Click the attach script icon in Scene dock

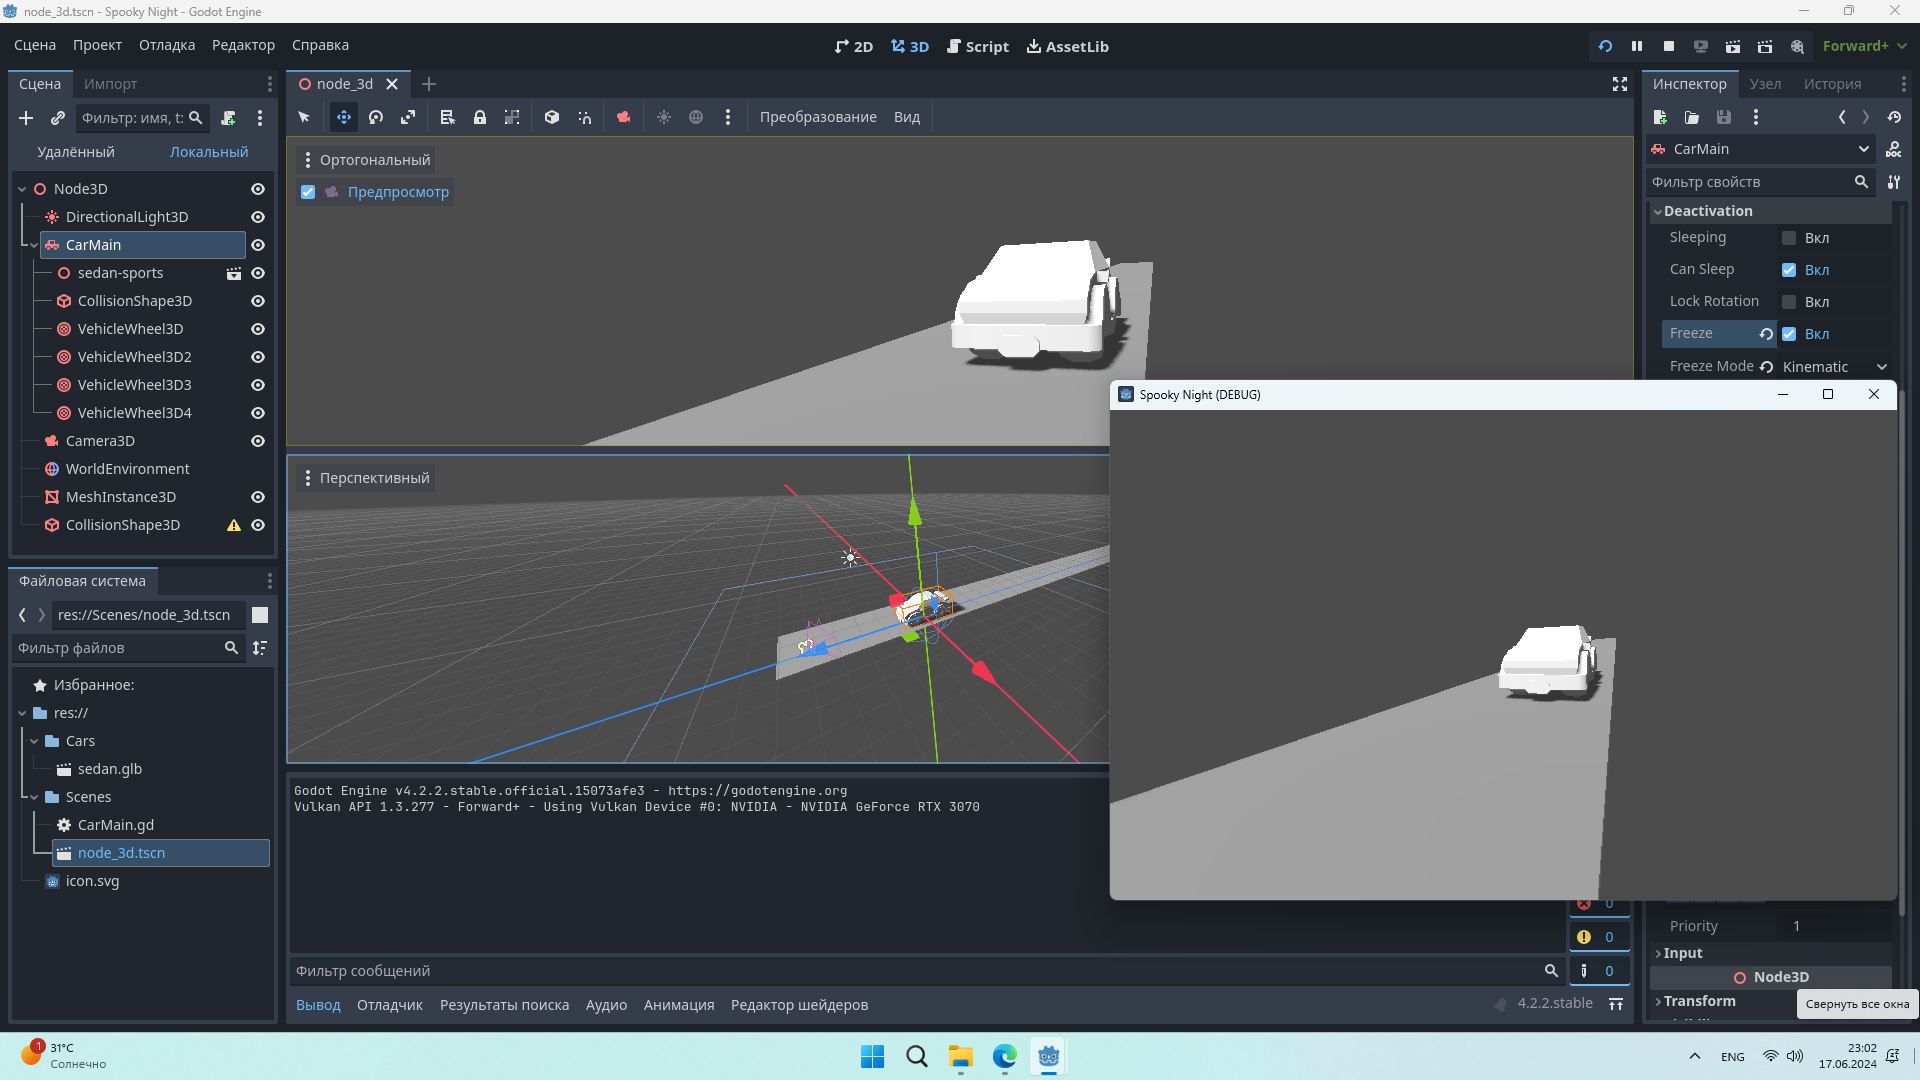pyautogui.click(x=228, y=118)
